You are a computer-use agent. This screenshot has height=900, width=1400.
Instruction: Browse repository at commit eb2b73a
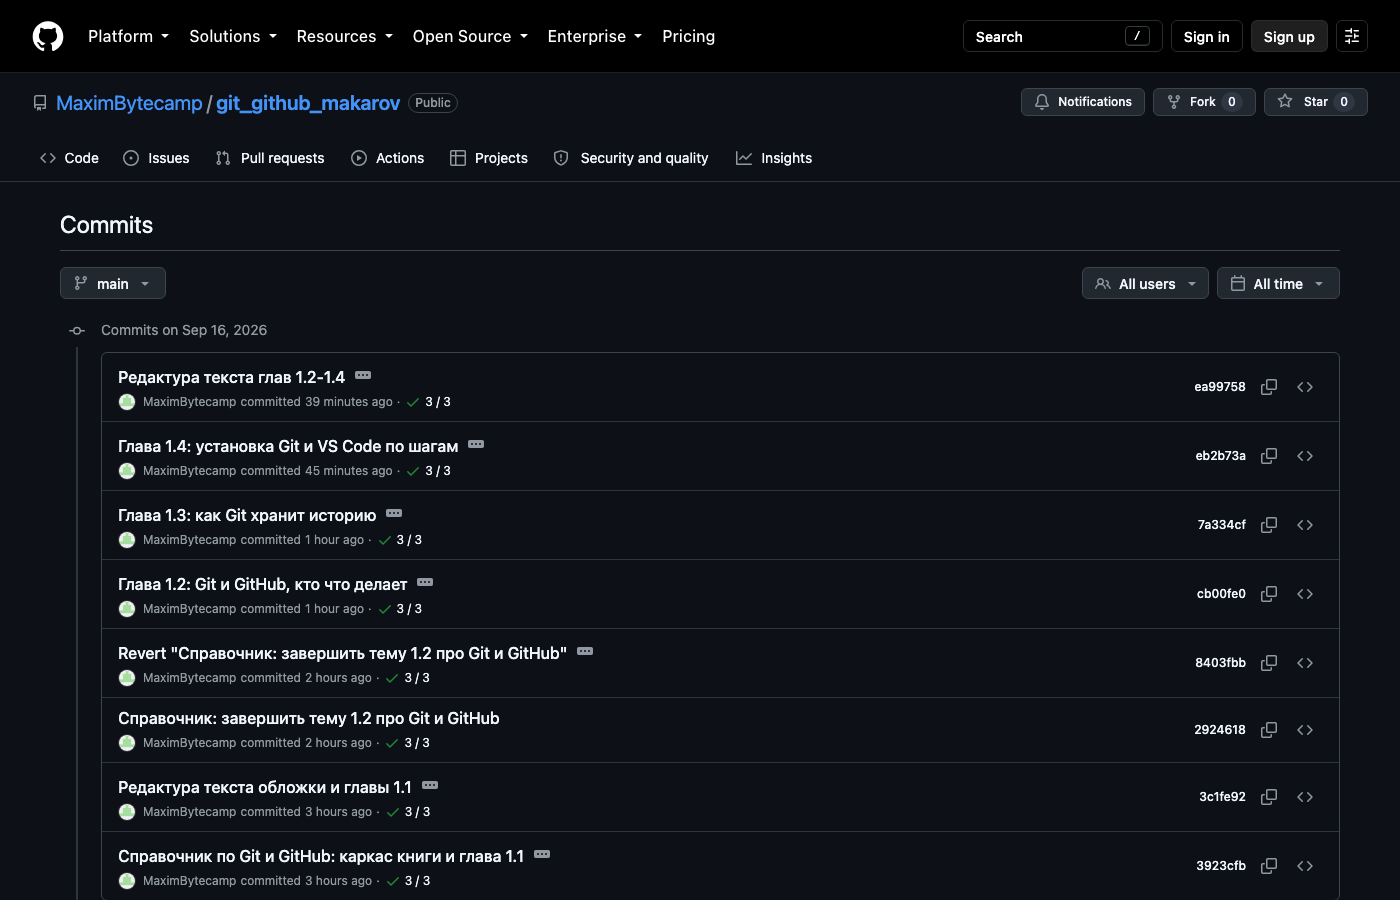point(1305,456)
